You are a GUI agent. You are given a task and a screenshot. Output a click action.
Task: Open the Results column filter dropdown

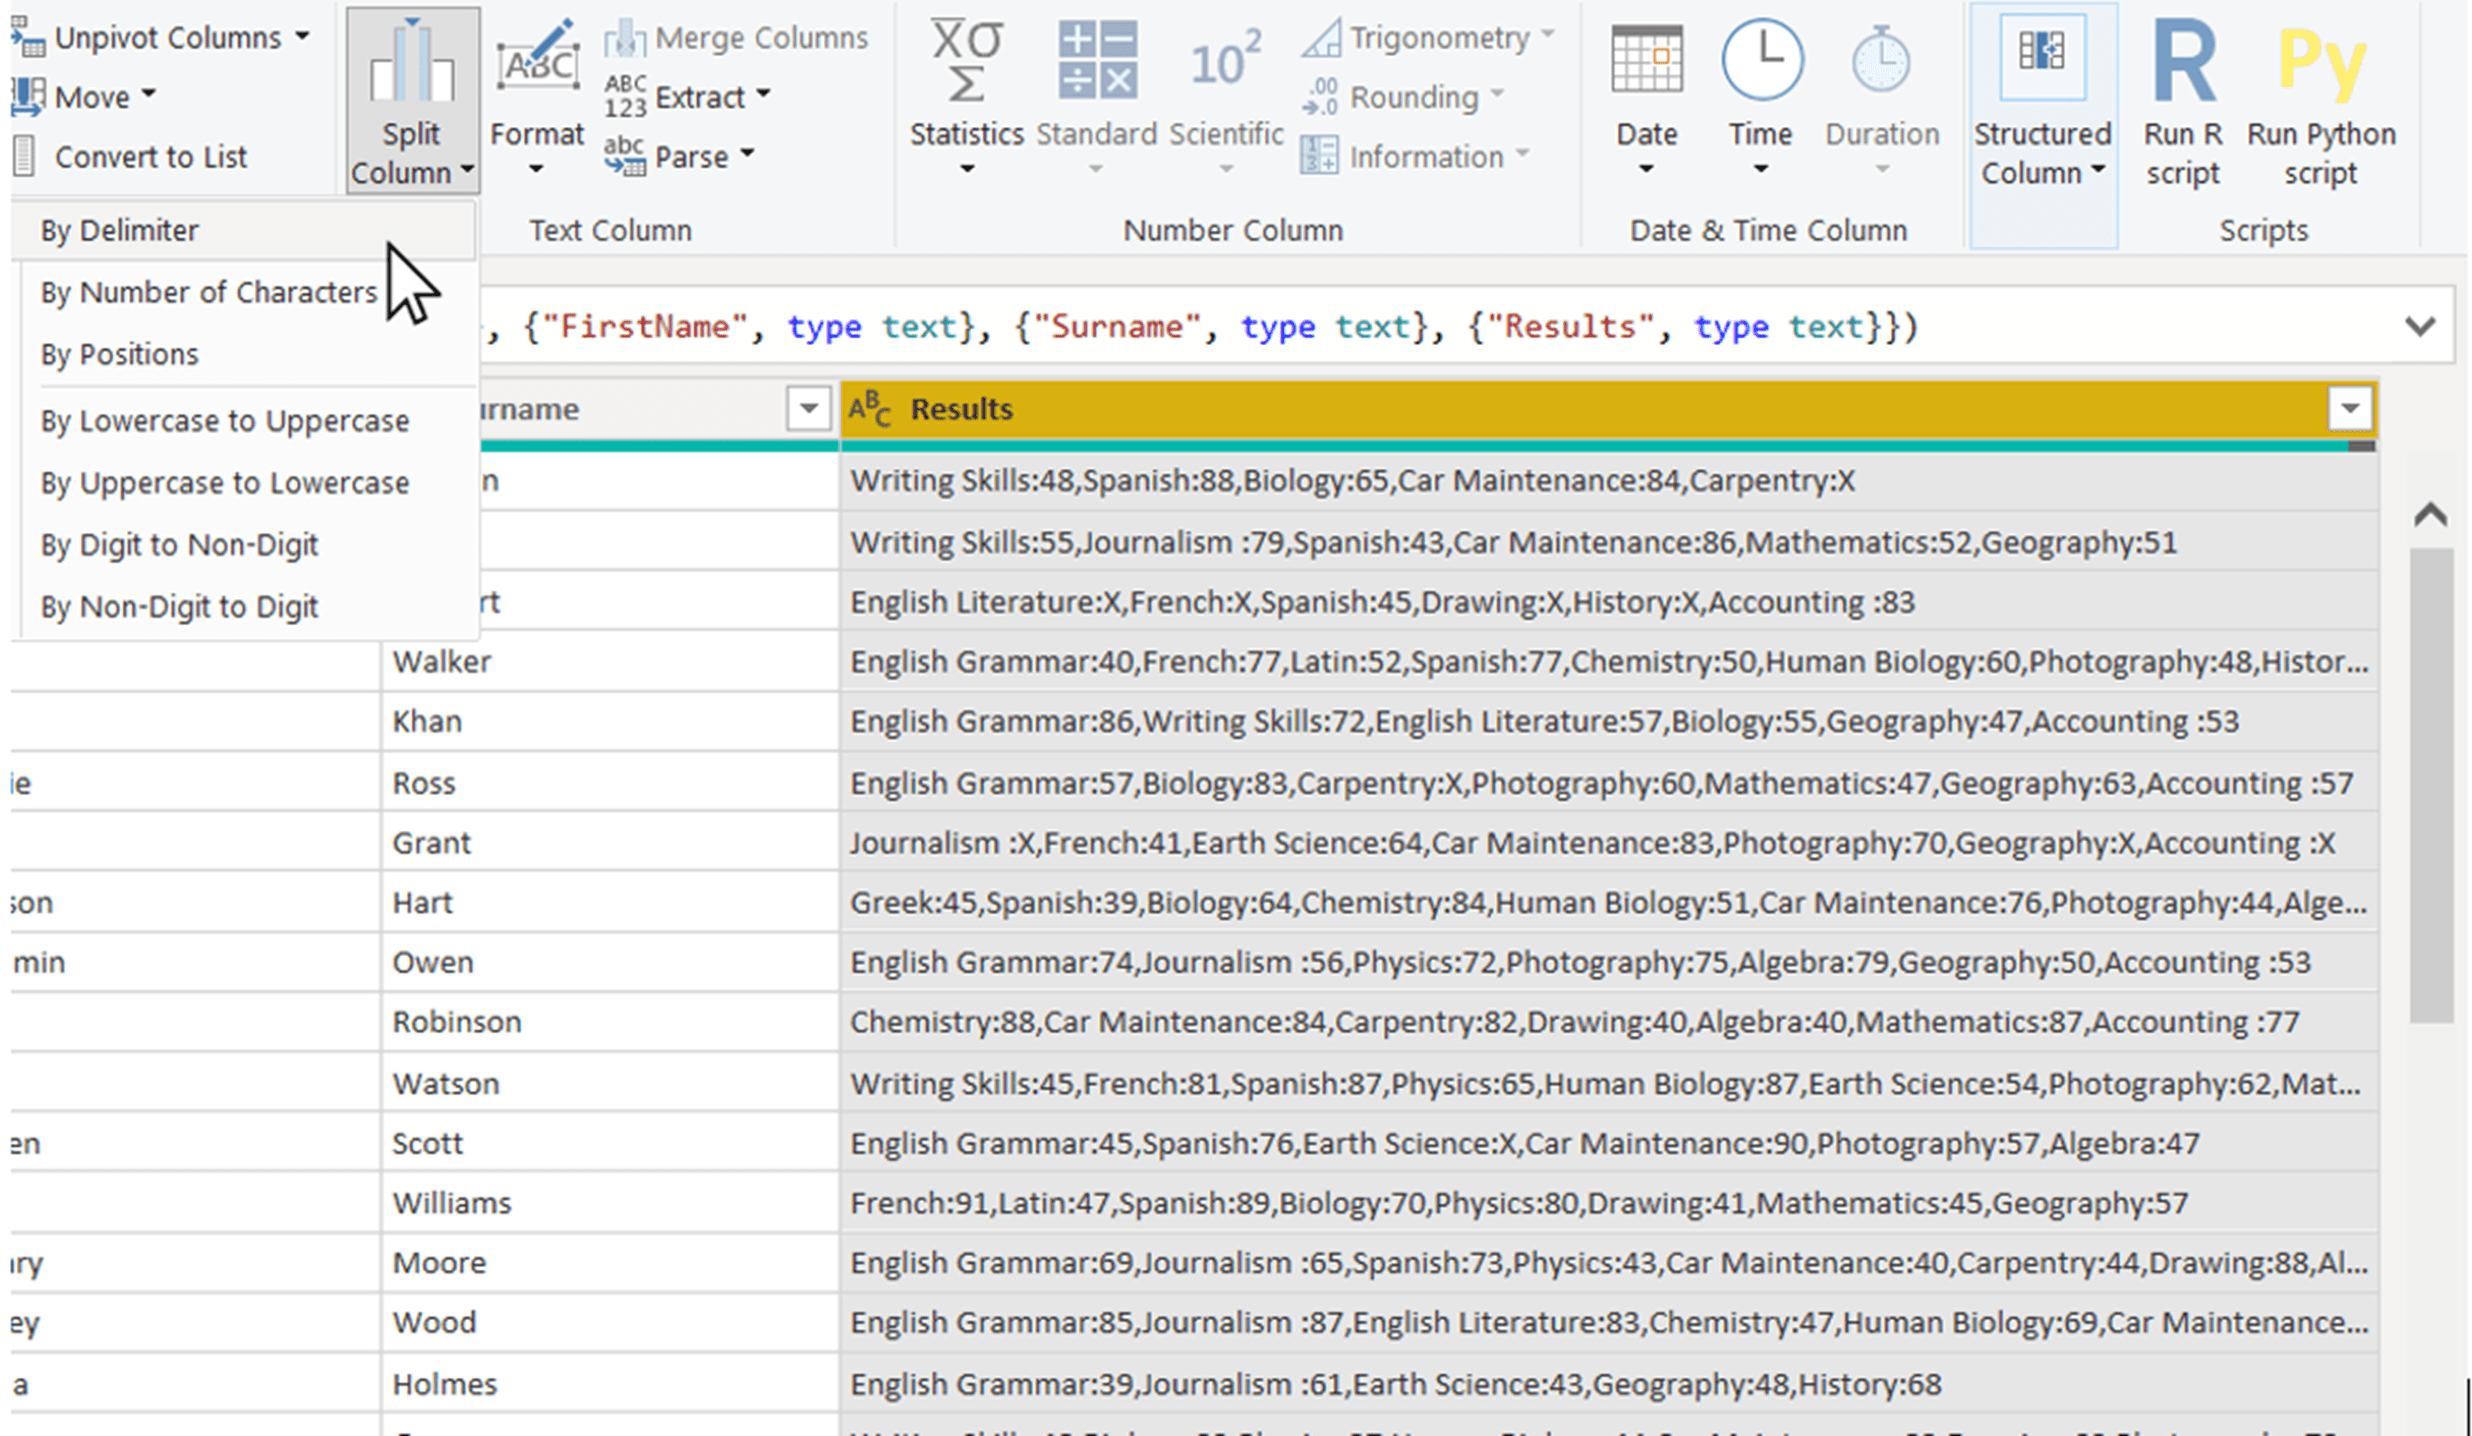[2350, 408]
